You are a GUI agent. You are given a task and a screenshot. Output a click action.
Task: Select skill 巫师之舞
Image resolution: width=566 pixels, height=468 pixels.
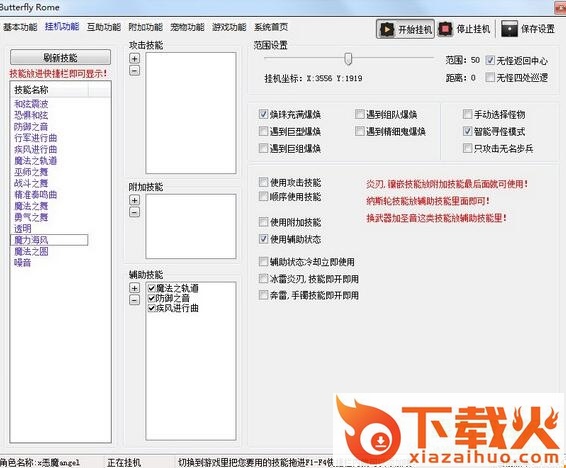tap(31, 172)
